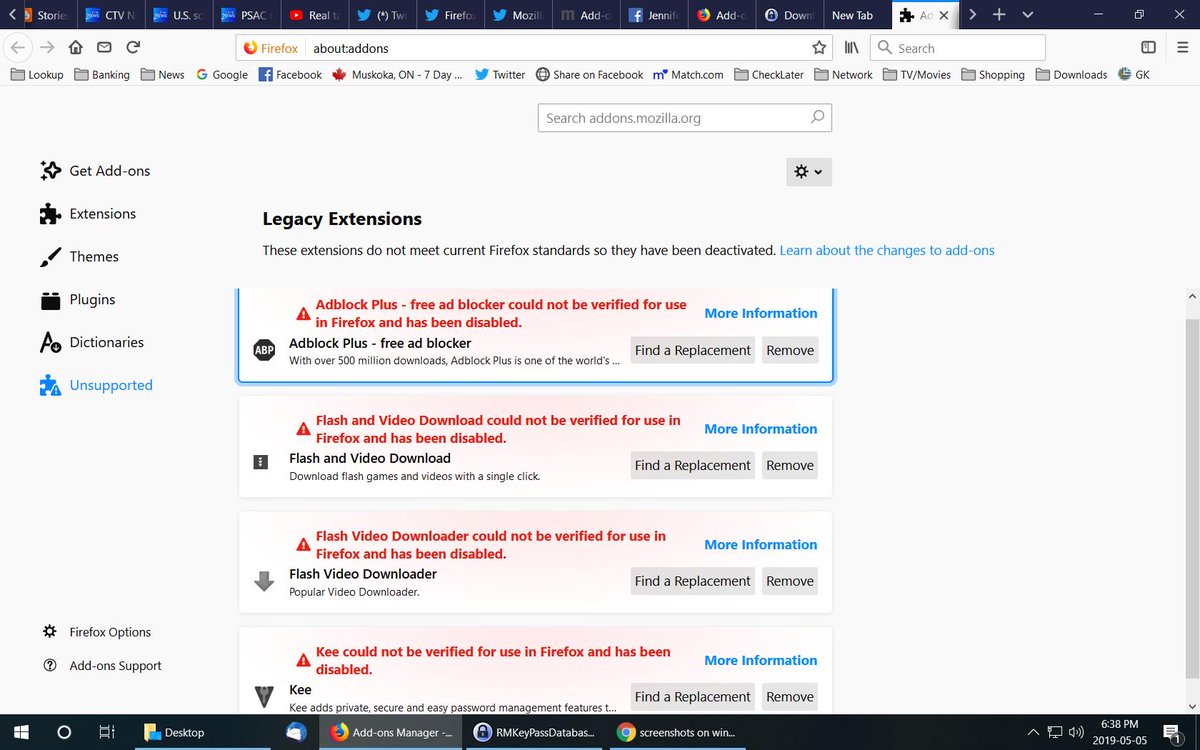Remove the Adblock Plus extension

click(790, 350)
